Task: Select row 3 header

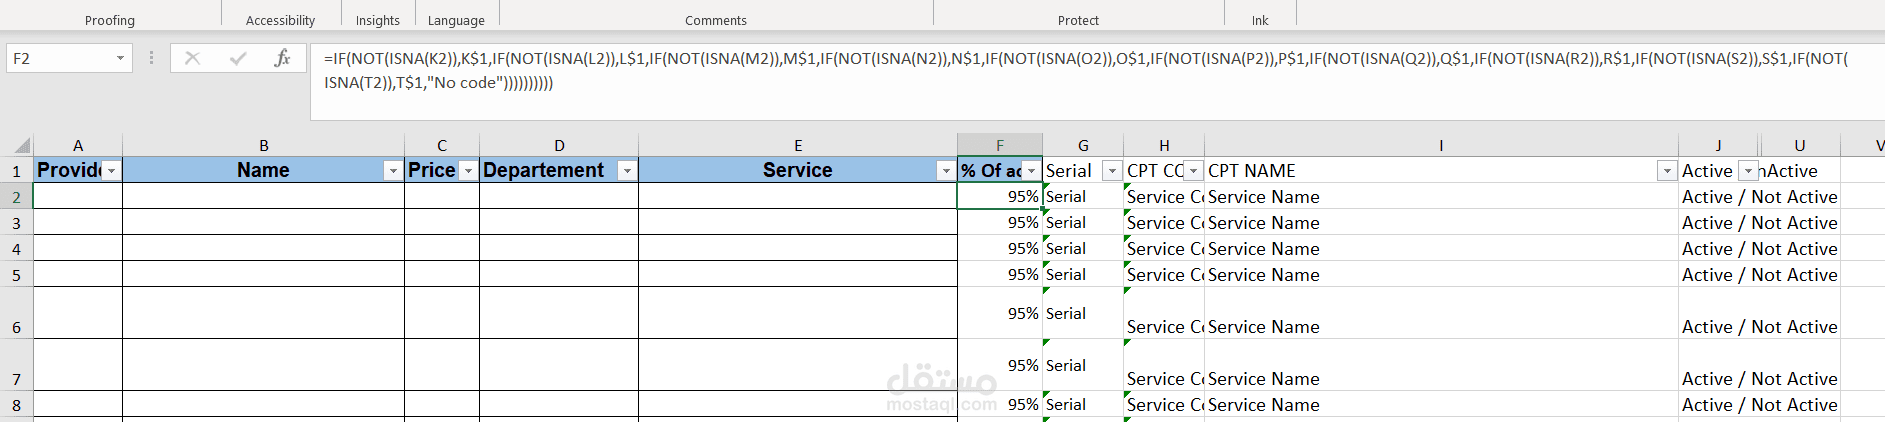Action: point(16,223)
